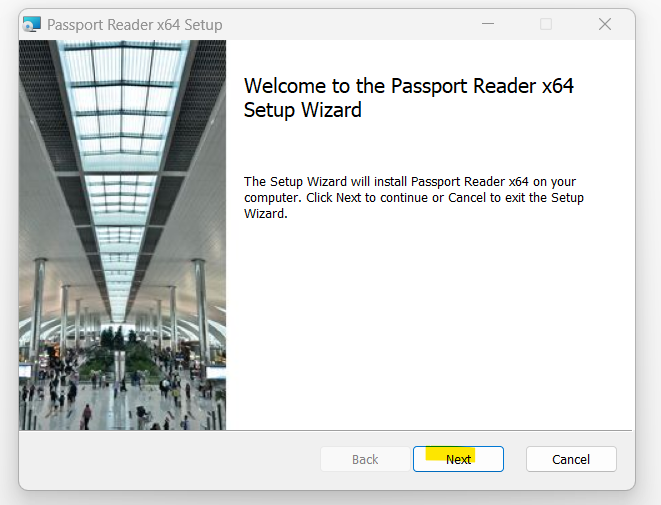Click the 'The Setup Wizard will install' description text
The width and height of the screenshot is (661, 505).
pos(414,197)
